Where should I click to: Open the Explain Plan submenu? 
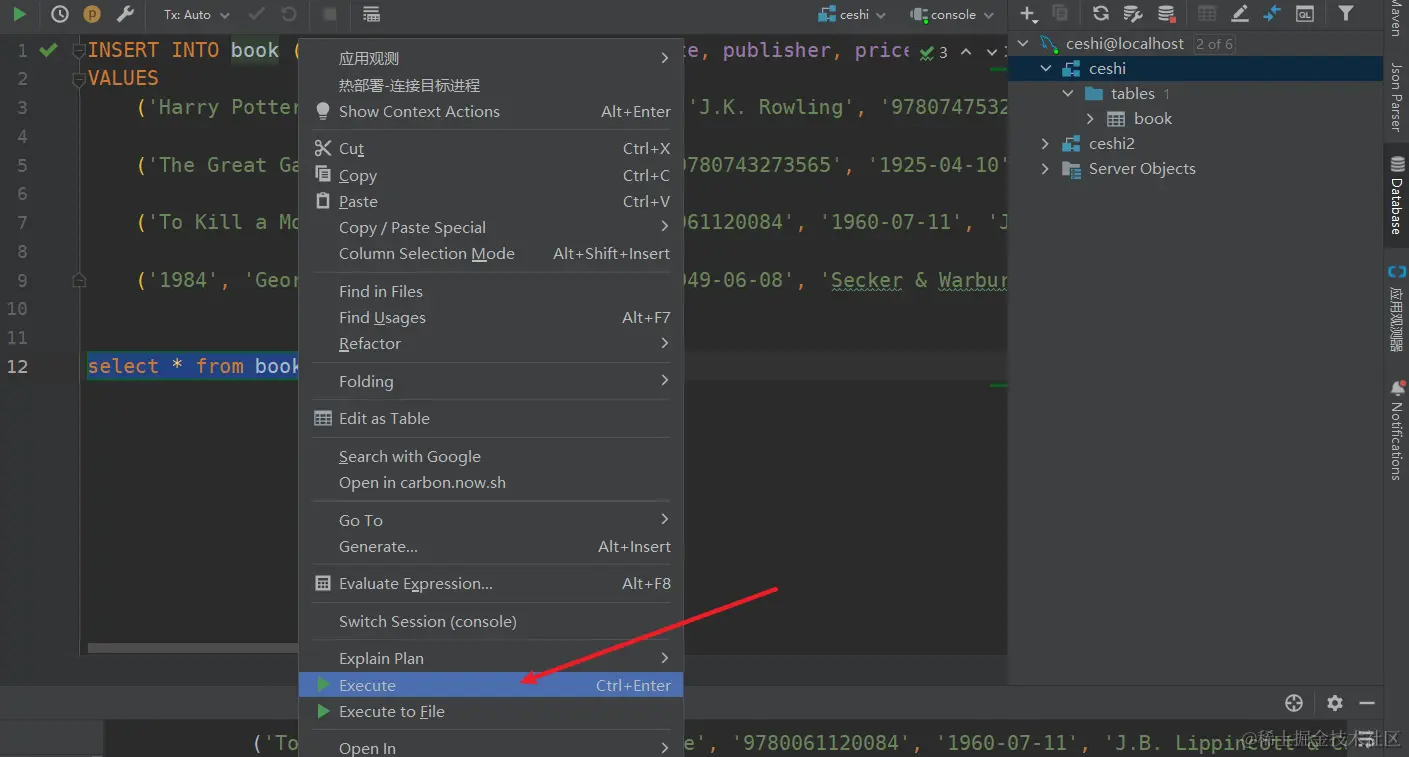(x=491, y=658)
